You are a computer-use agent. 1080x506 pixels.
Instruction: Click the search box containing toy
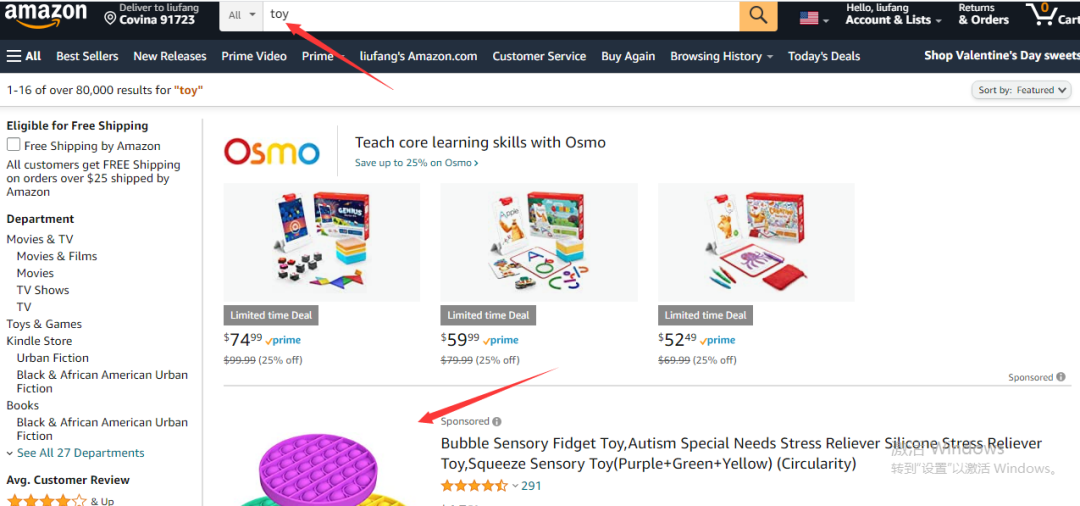coord(501,15)
